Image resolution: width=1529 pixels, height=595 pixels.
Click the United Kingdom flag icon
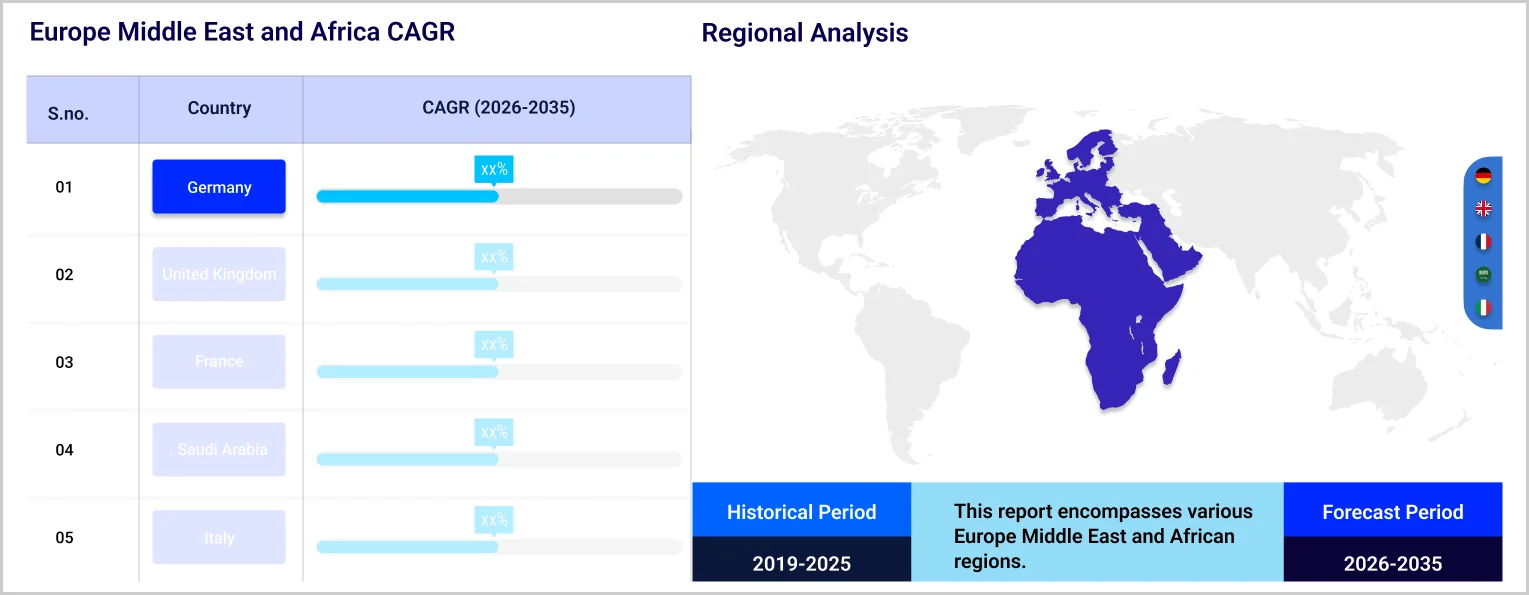coord(1483,209)
